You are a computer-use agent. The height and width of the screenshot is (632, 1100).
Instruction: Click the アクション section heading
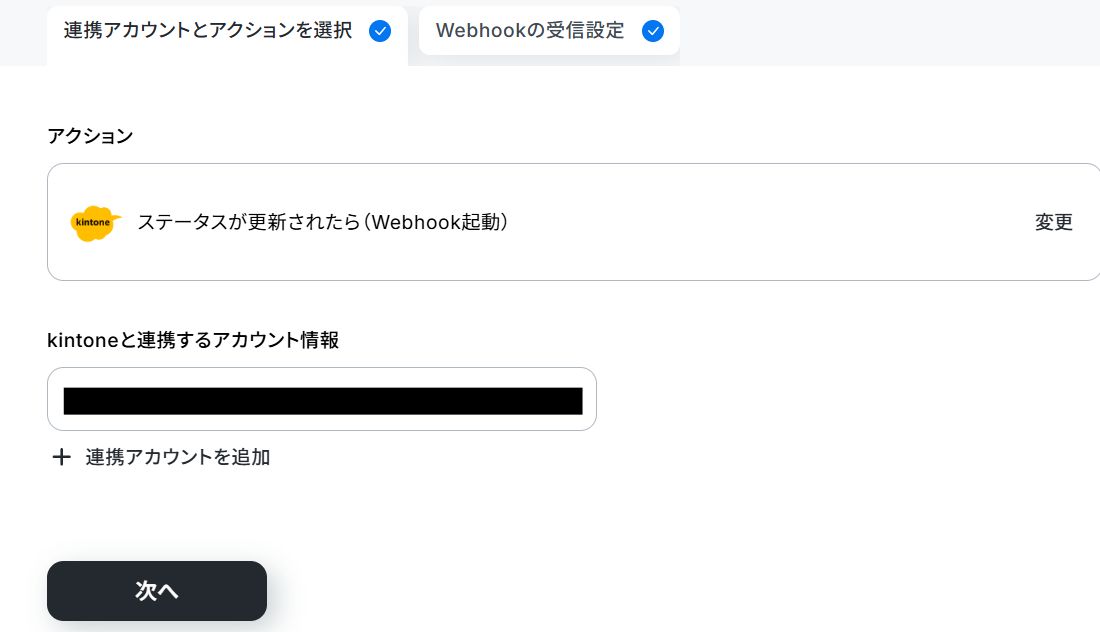[x=90, y=136]
